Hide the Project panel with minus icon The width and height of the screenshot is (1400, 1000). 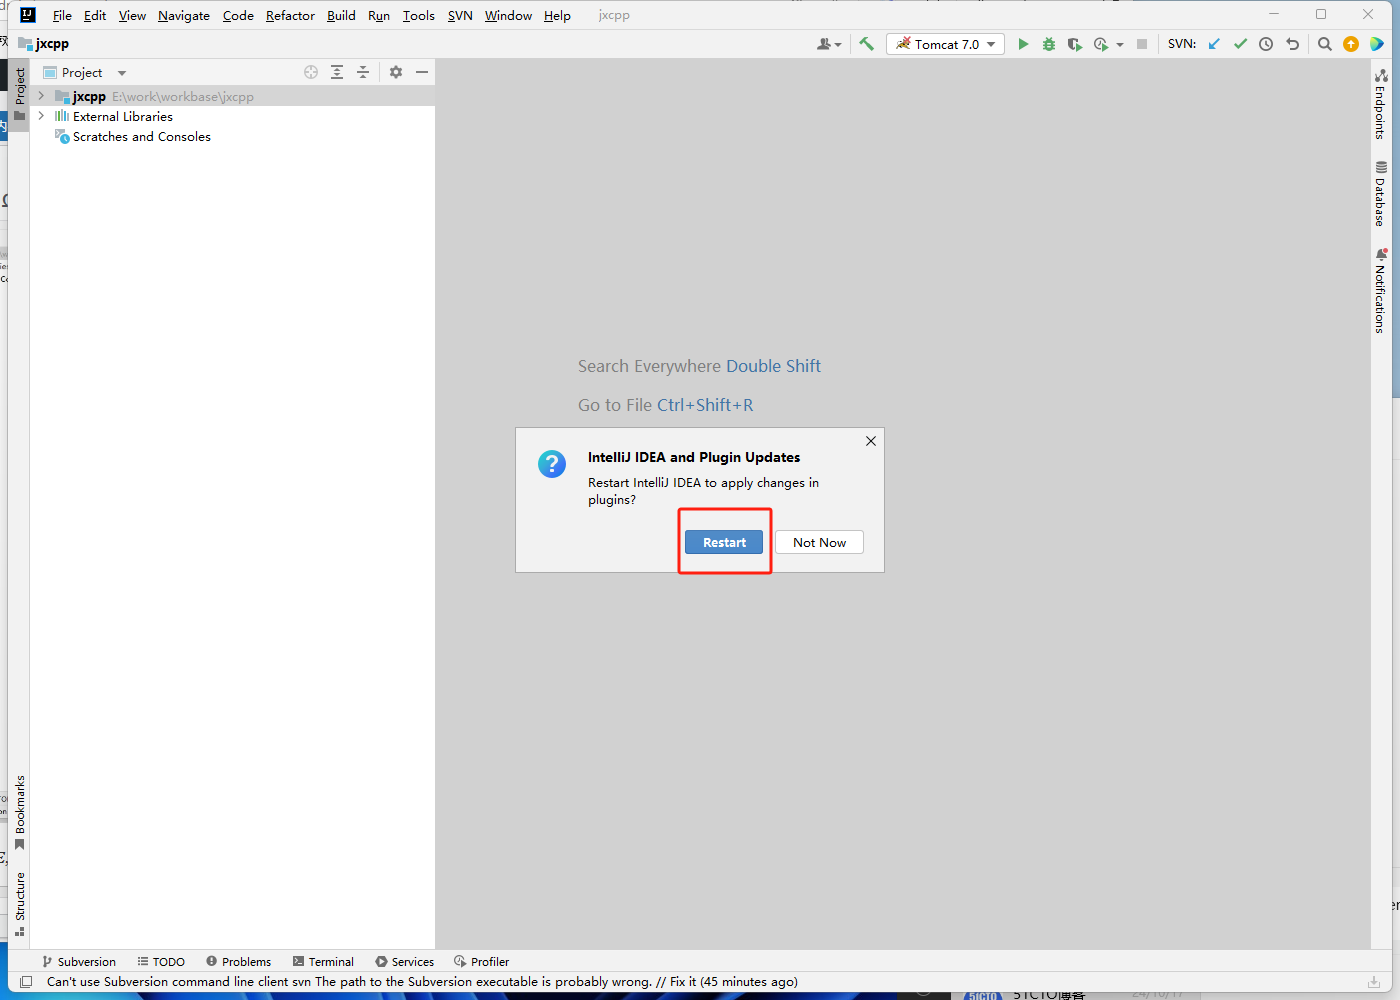422,72
